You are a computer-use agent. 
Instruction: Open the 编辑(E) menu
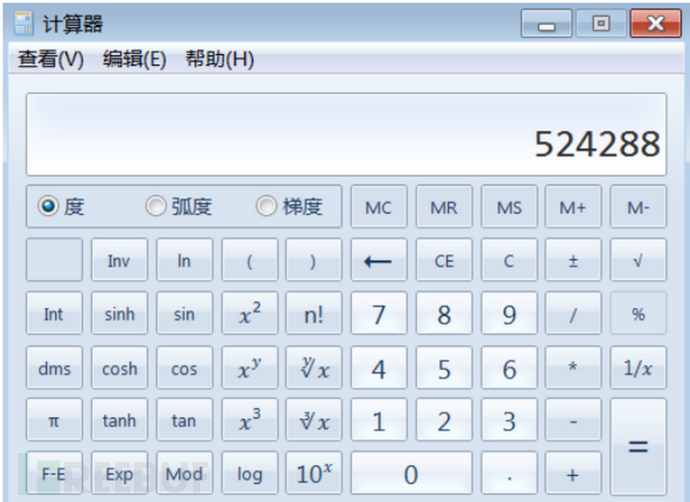(135, 60)
